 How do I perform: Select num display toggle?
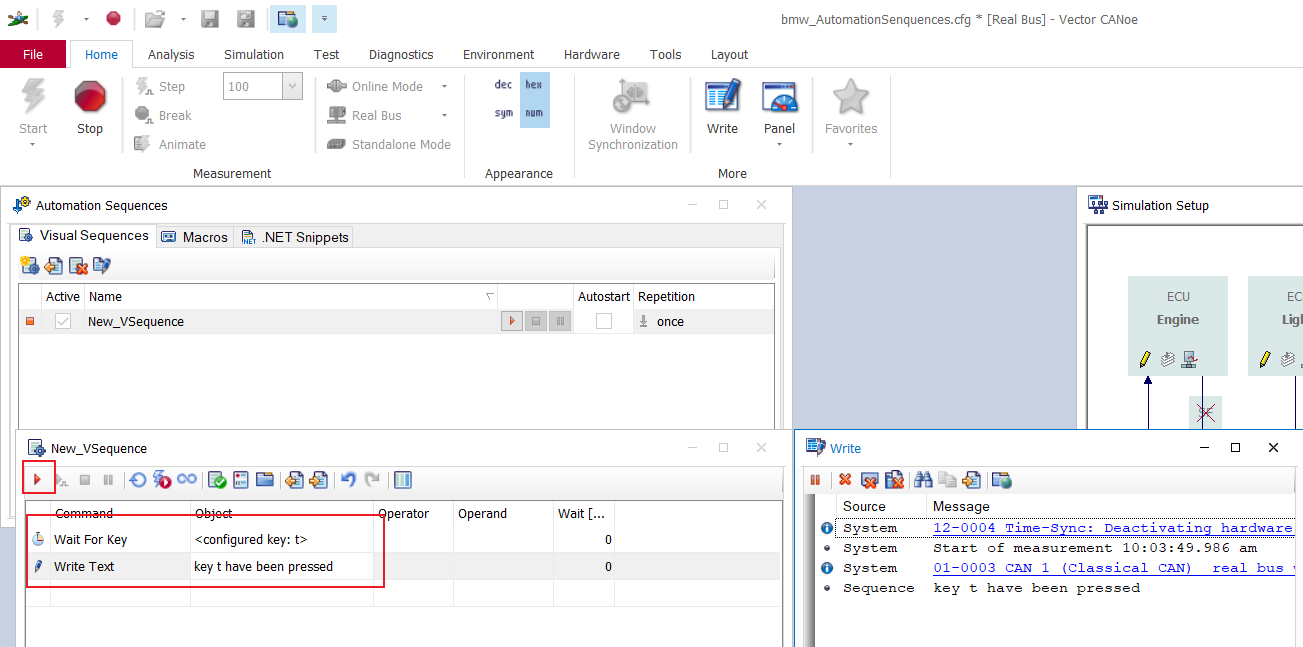pyautogui.click(x=534, y=113)
